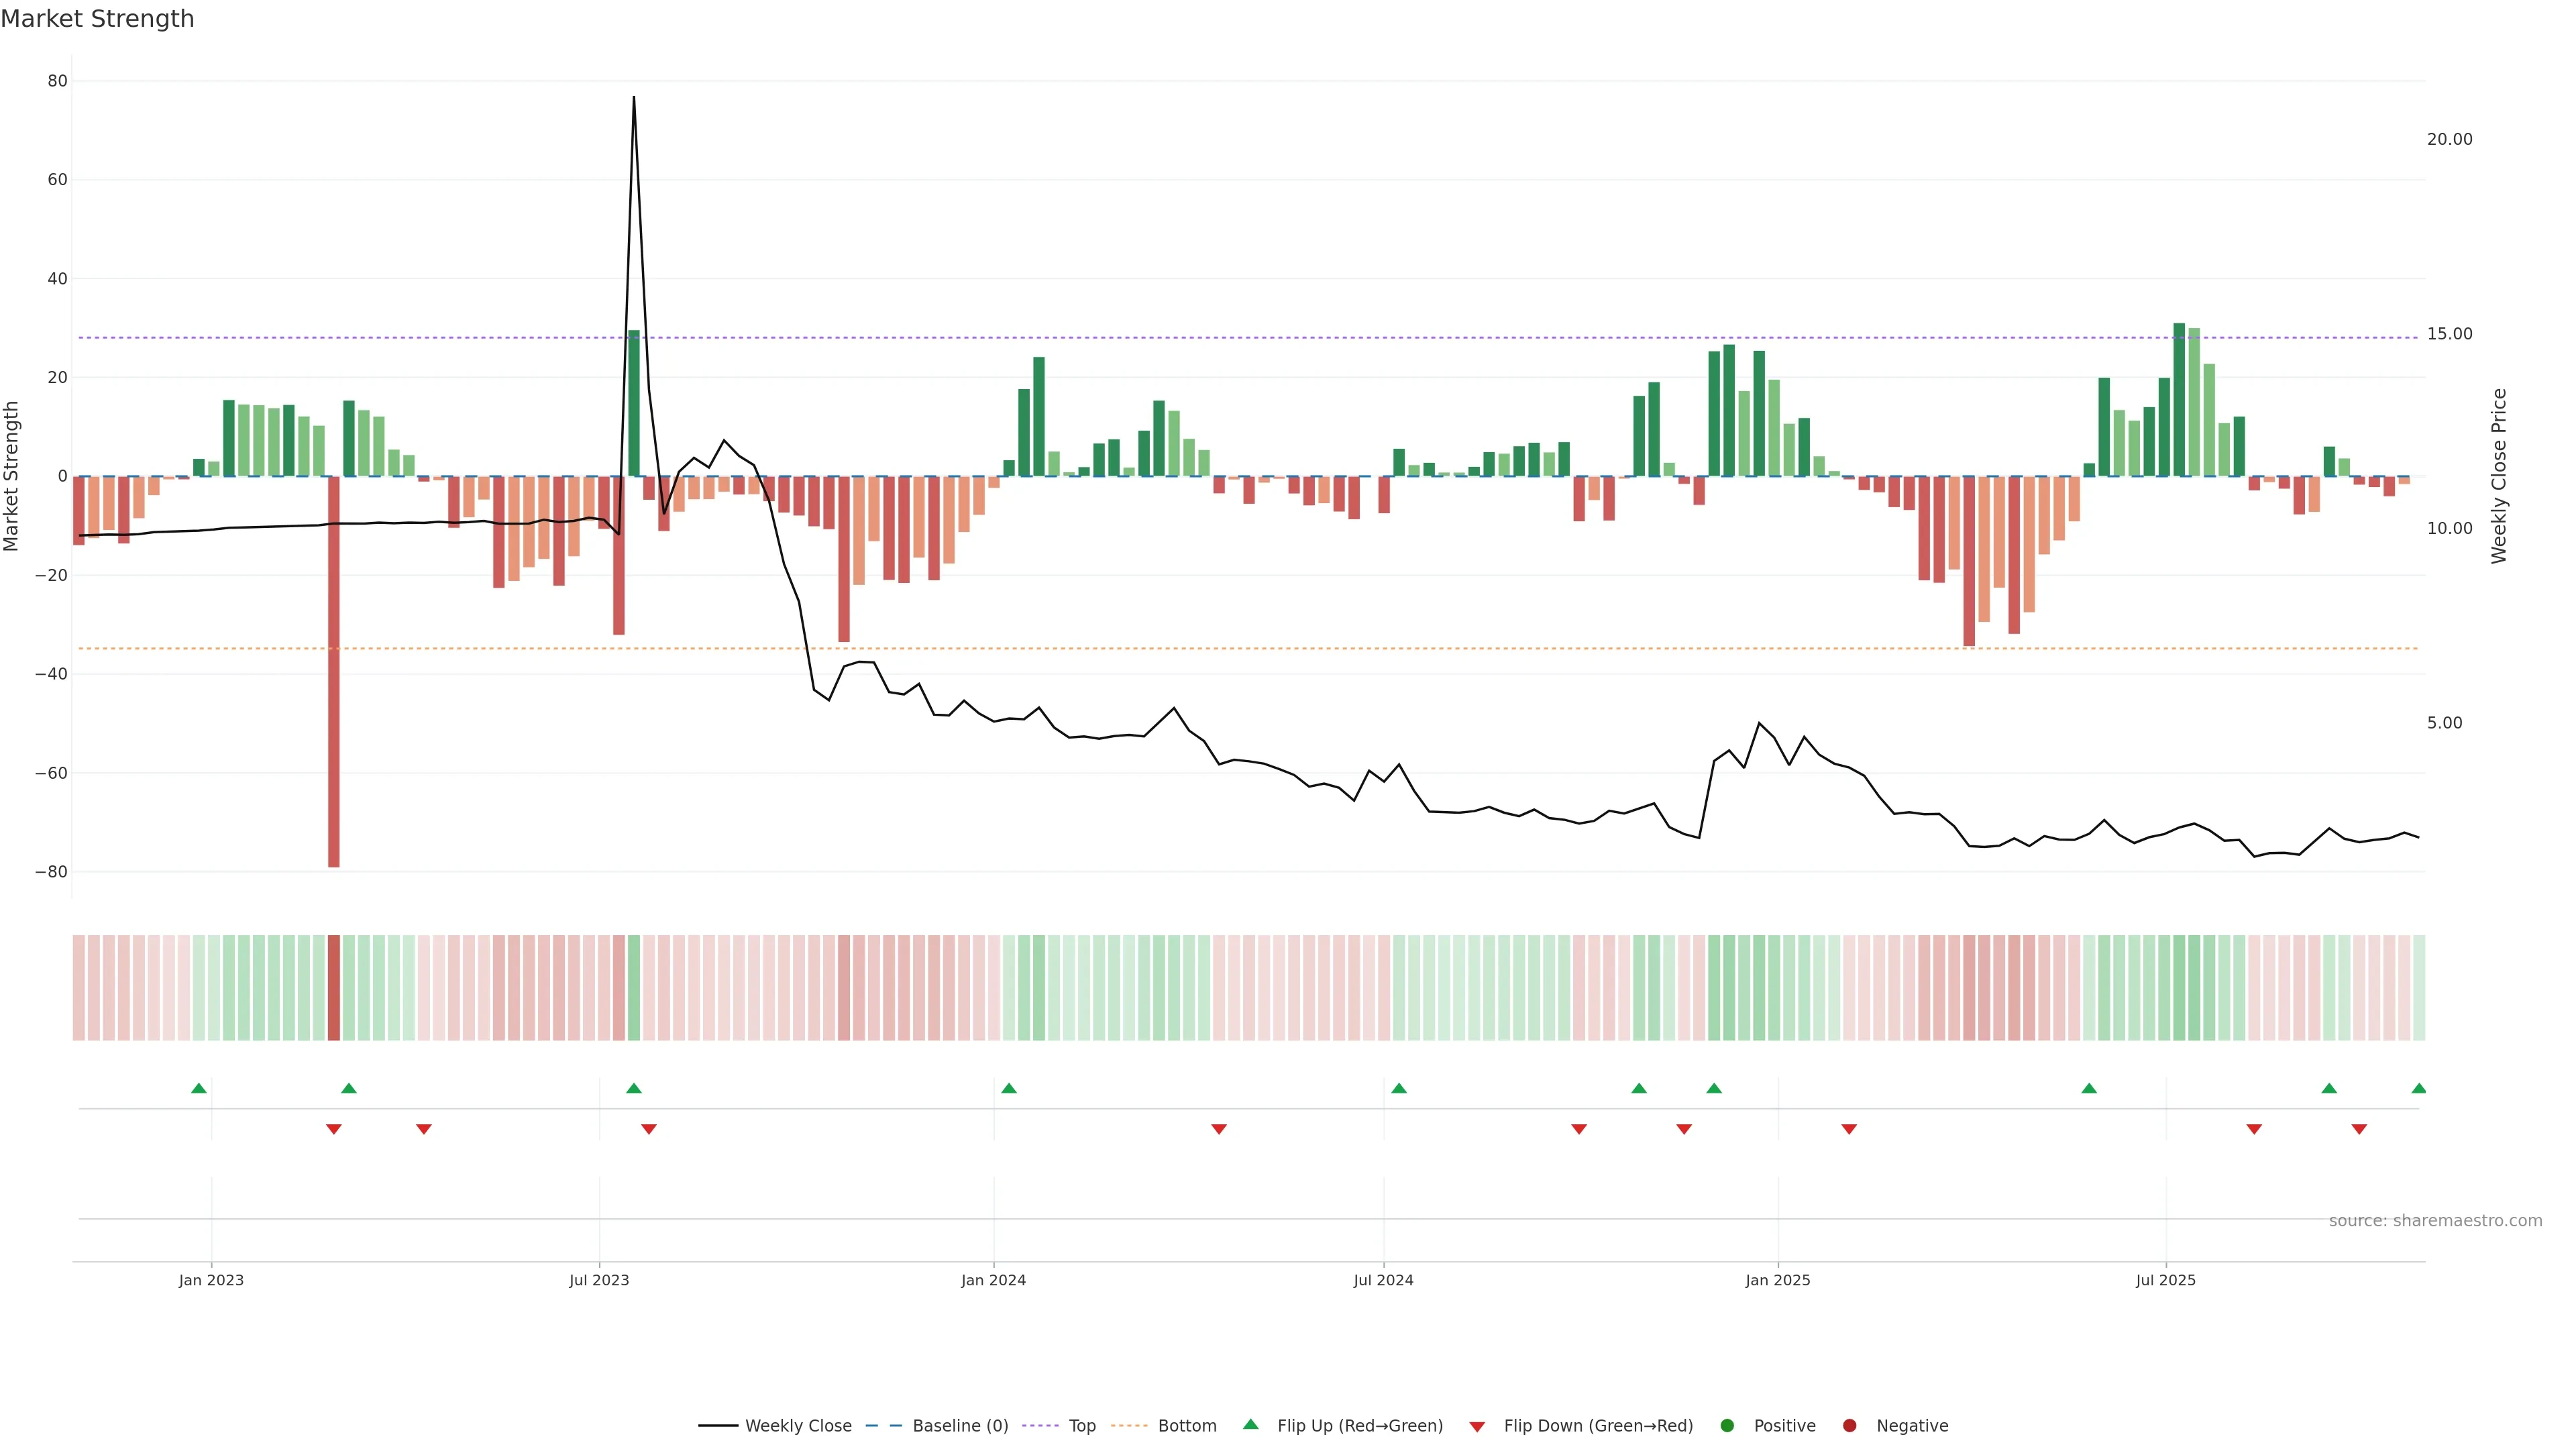The width and height of the screenshot is (2576, 1449).
Task: Click Flip Down red triangle legend icon
Action: (x=1477, y=1427)
